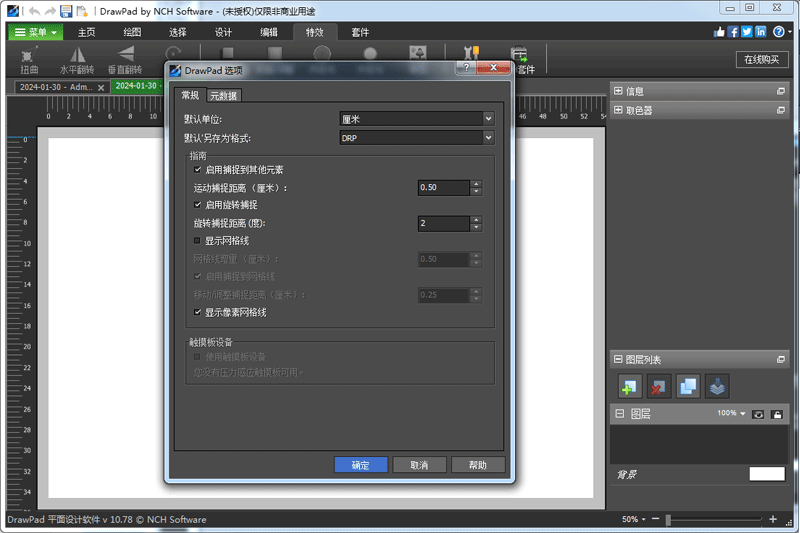
Task: Switch to the 选择 ribbon tab
Action: 178,32
